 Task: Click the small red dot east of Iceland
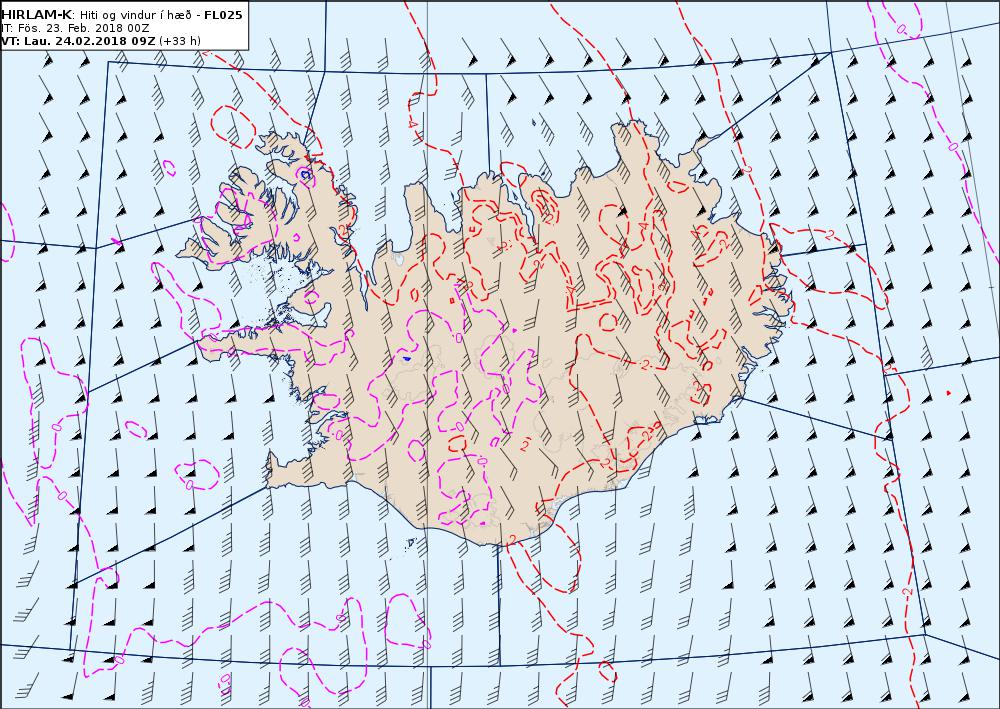click(949, 393)
